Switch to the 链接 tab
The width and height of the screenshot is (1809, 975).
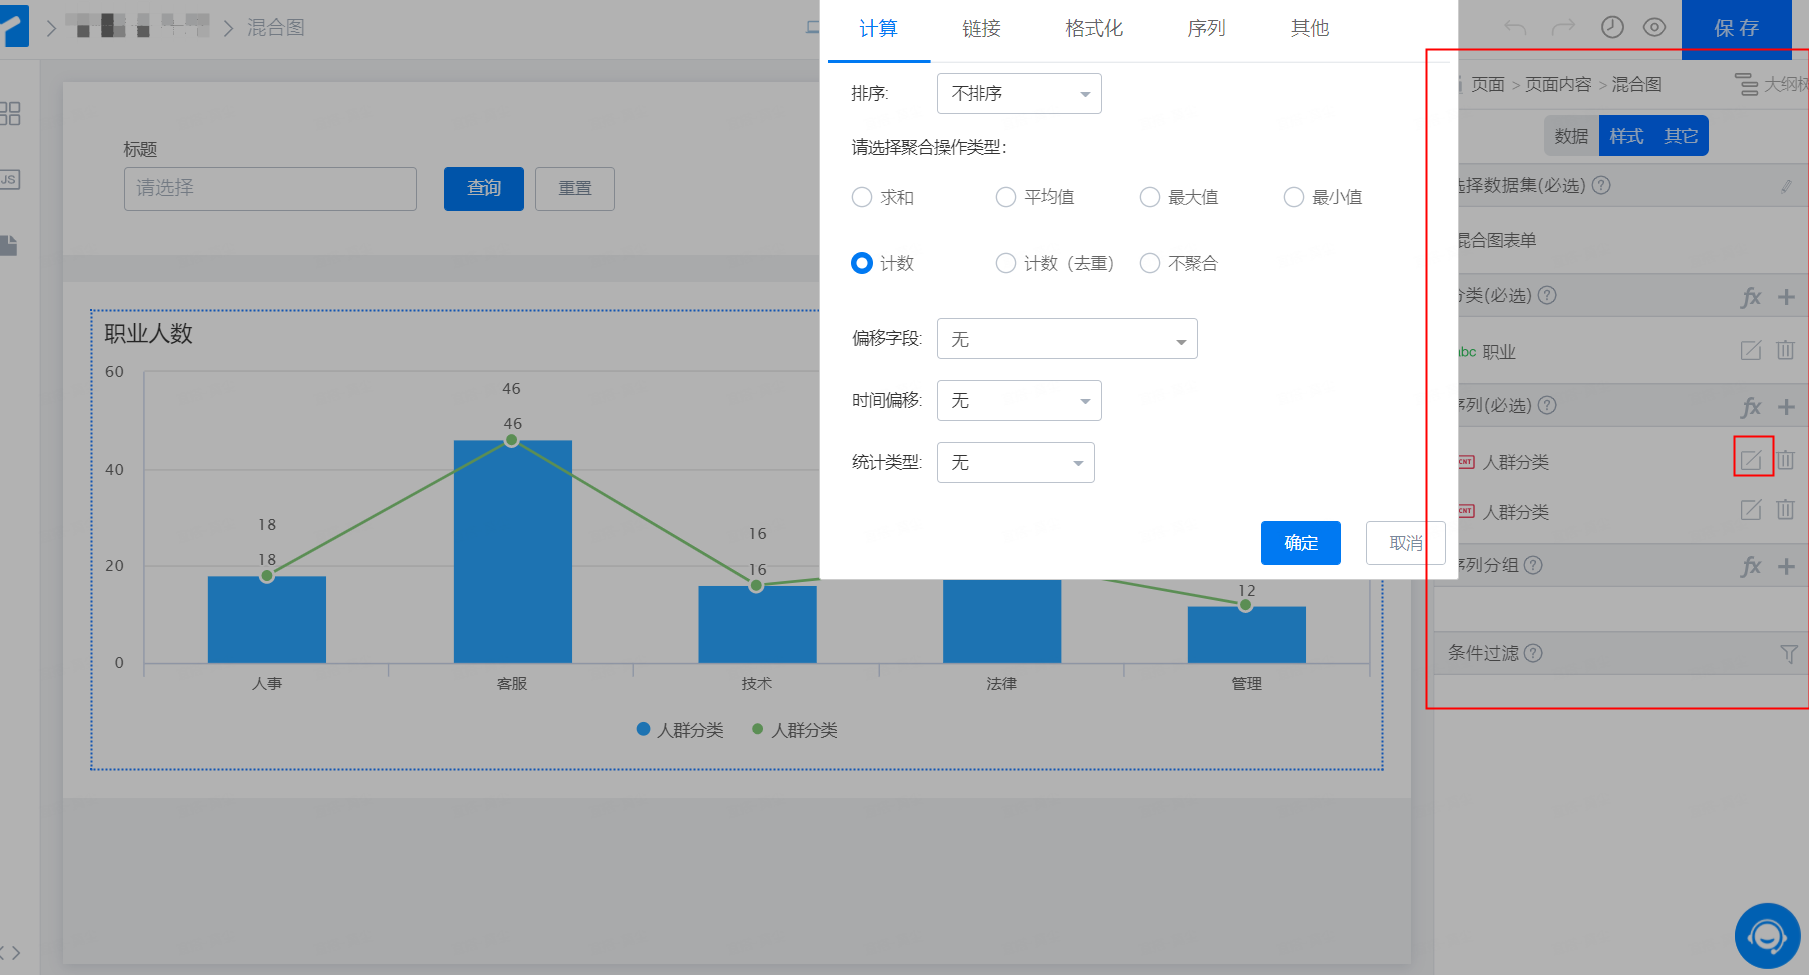[982, 29]
